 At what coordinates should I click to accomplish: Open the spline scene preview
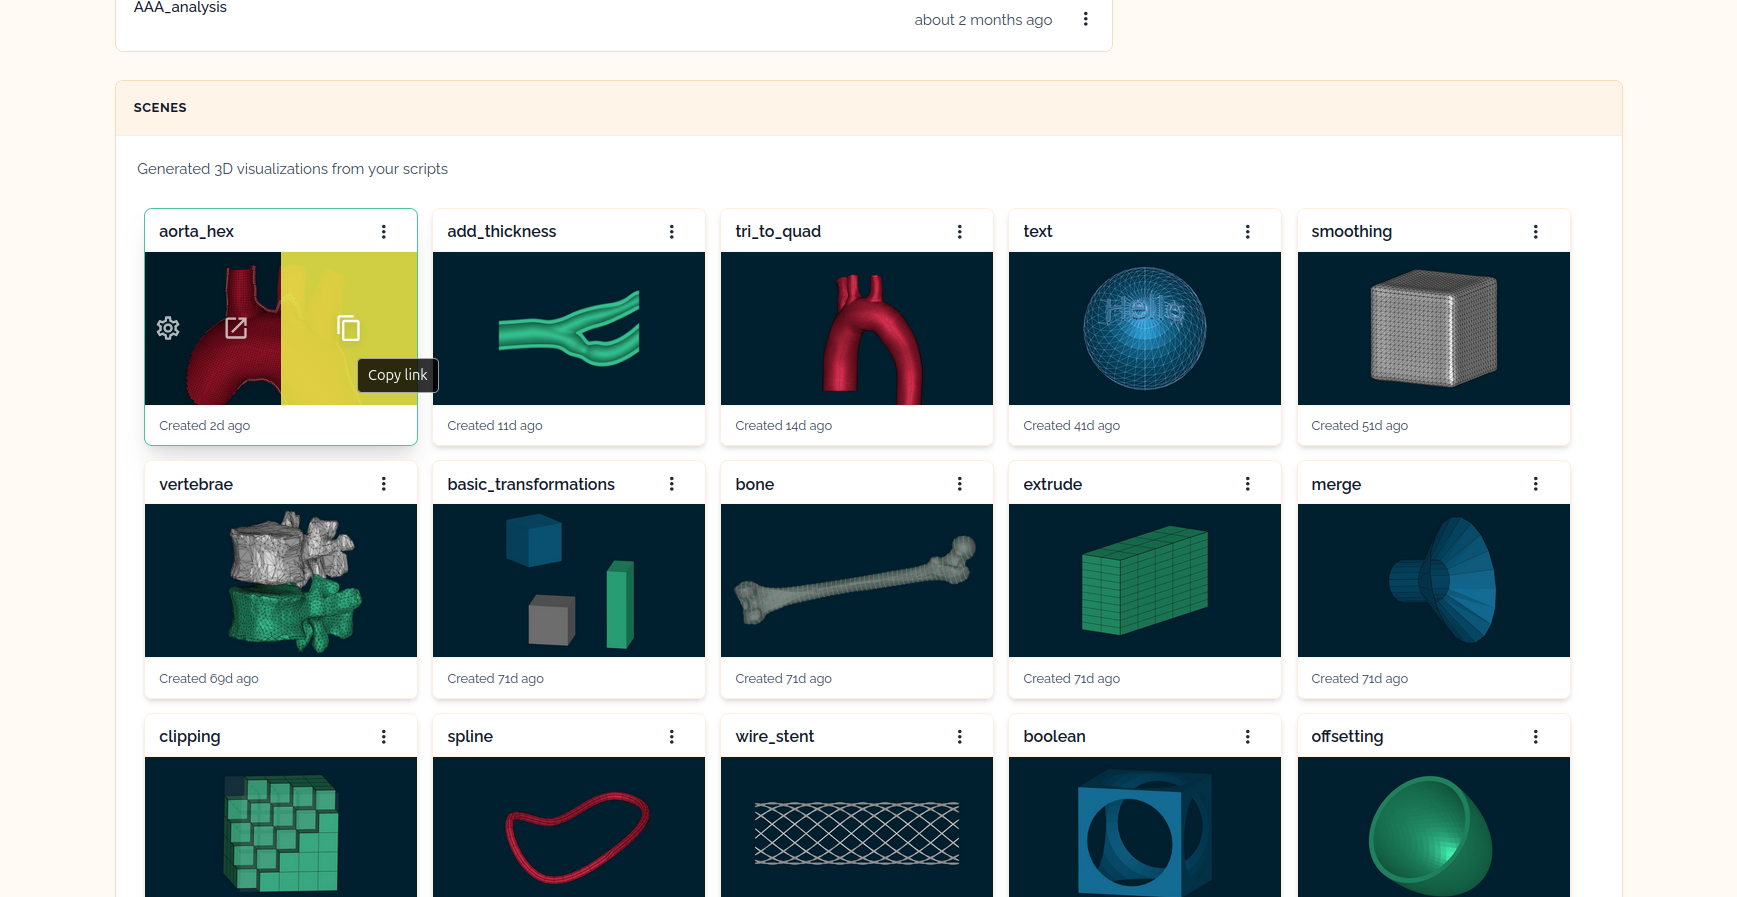point(568,827)
